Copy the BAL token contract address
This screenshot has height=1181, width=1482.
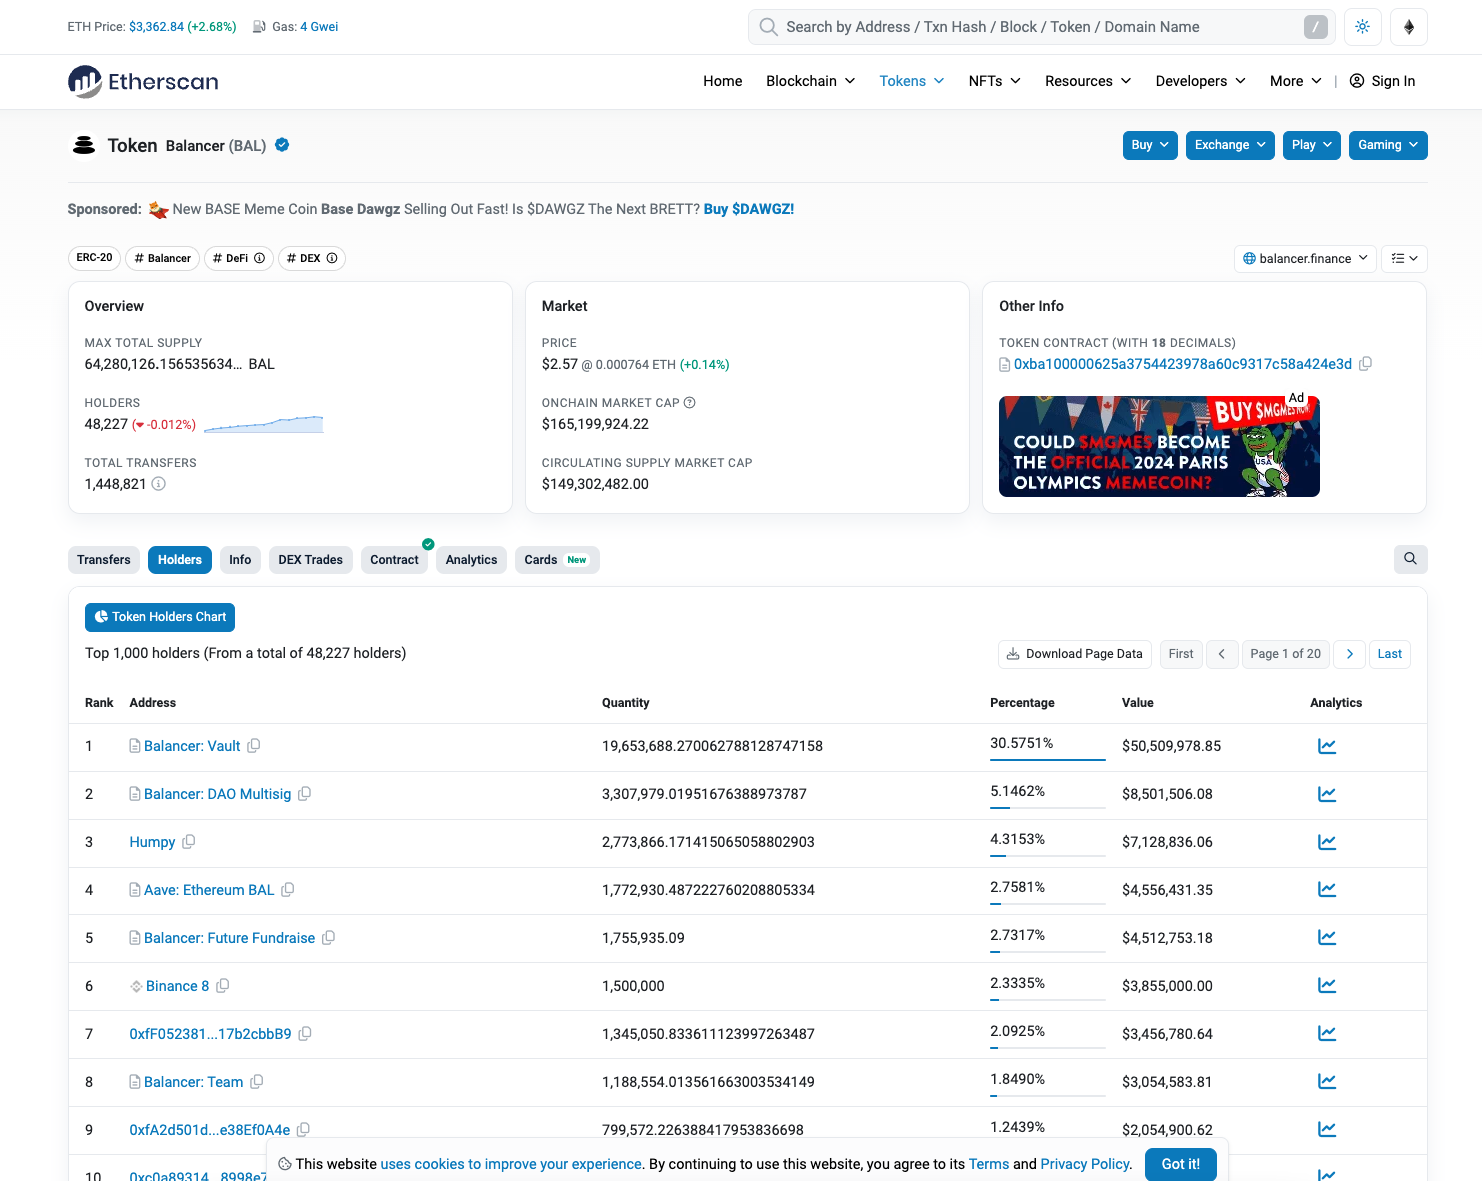[1366, 364]
